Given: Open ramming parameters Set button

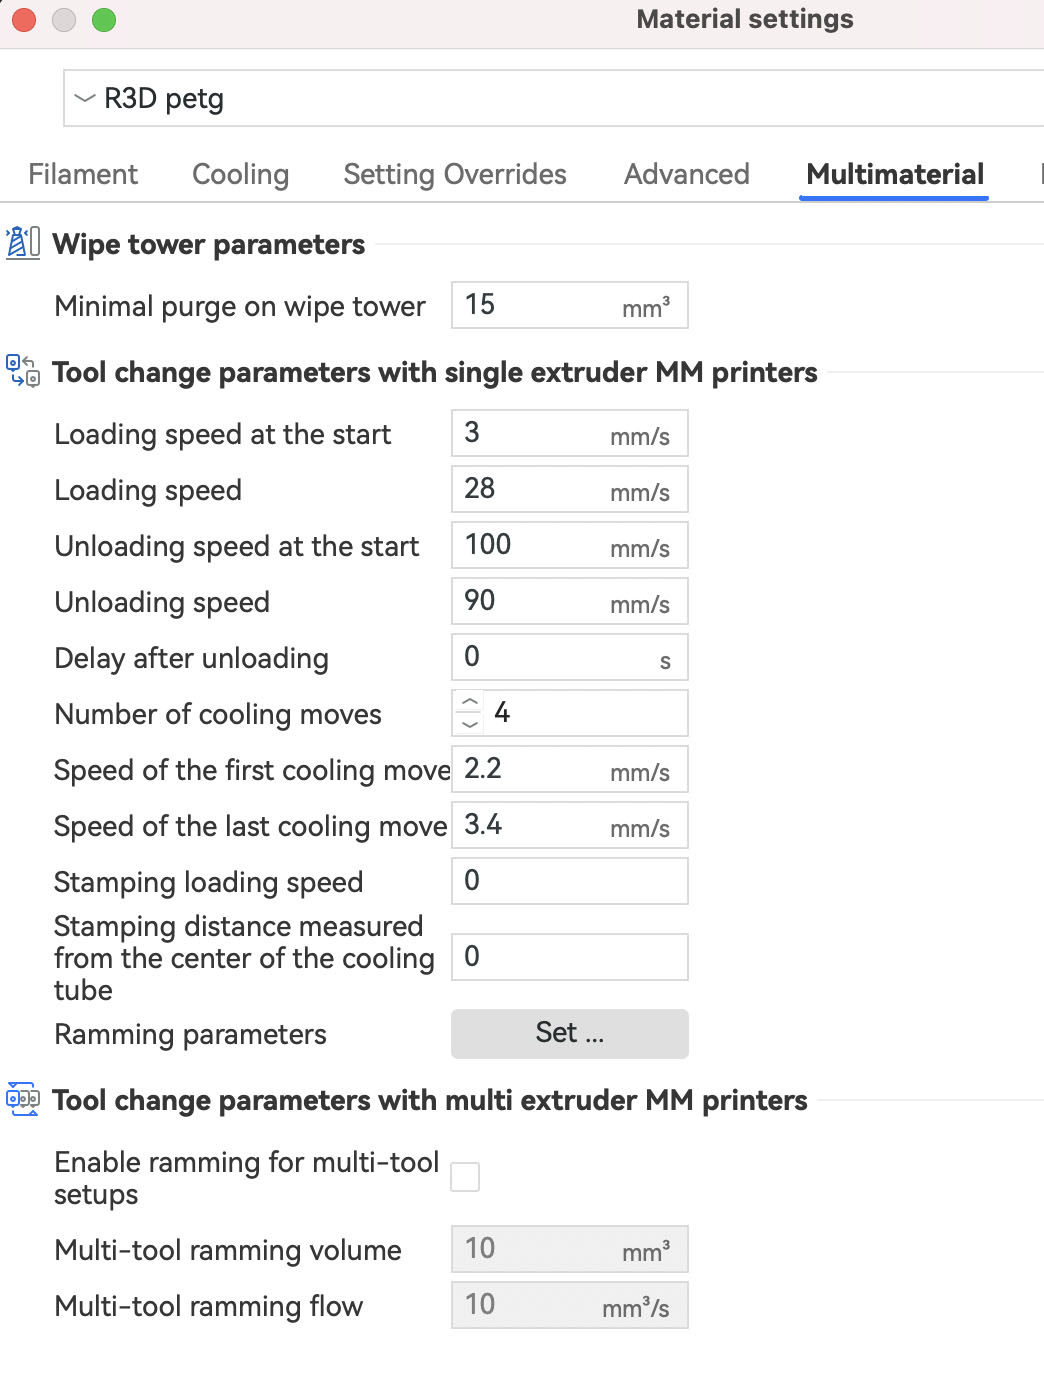Looking at the screenshot, I should [x=569, y=1033].
